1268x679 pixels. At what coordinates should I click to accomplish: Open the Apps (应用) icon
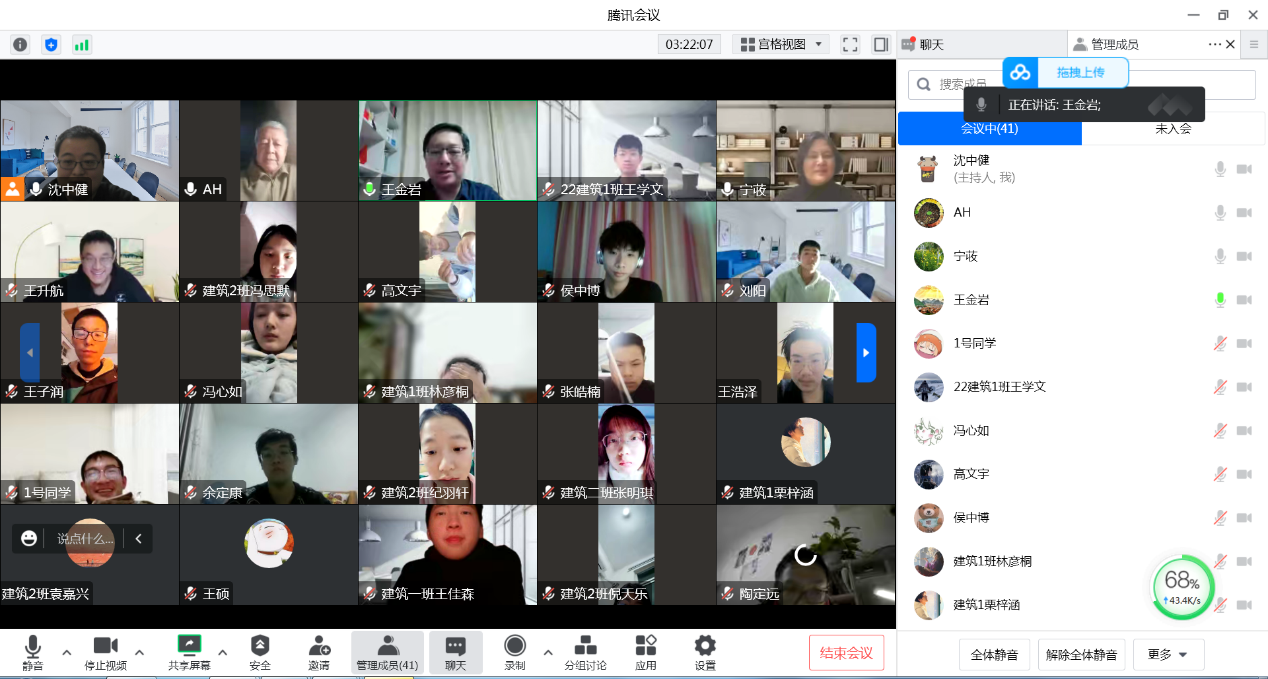coord(646,646)
